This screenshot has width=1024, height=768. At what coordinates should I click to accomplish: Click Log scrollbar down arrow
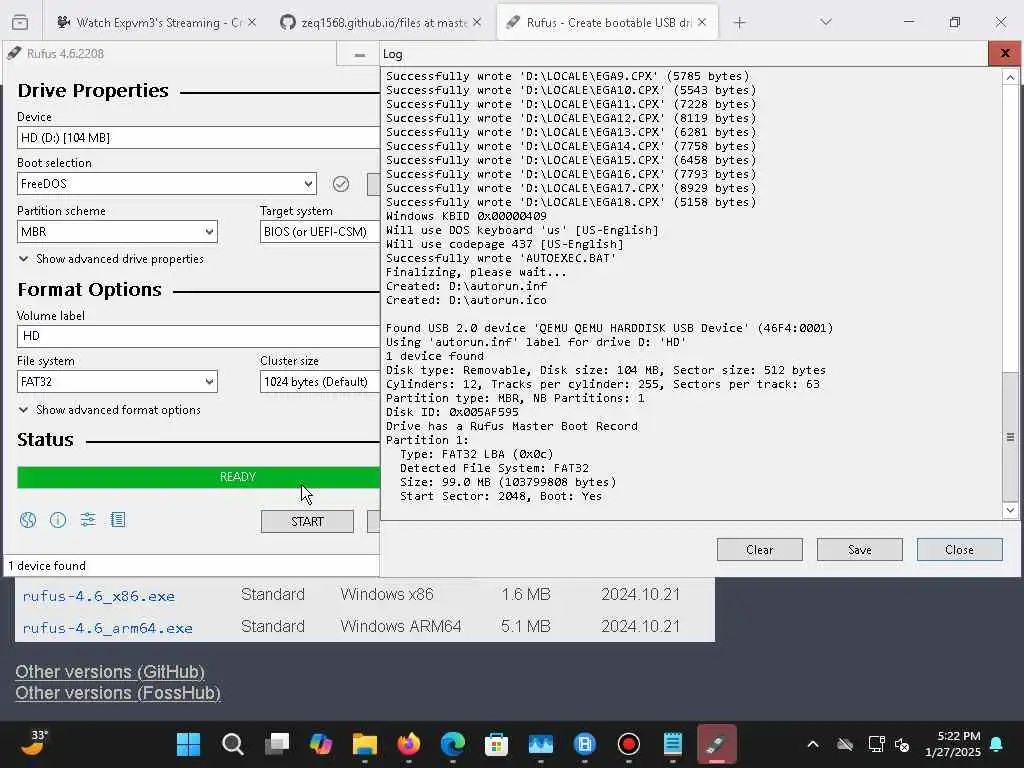[1010, 511]
